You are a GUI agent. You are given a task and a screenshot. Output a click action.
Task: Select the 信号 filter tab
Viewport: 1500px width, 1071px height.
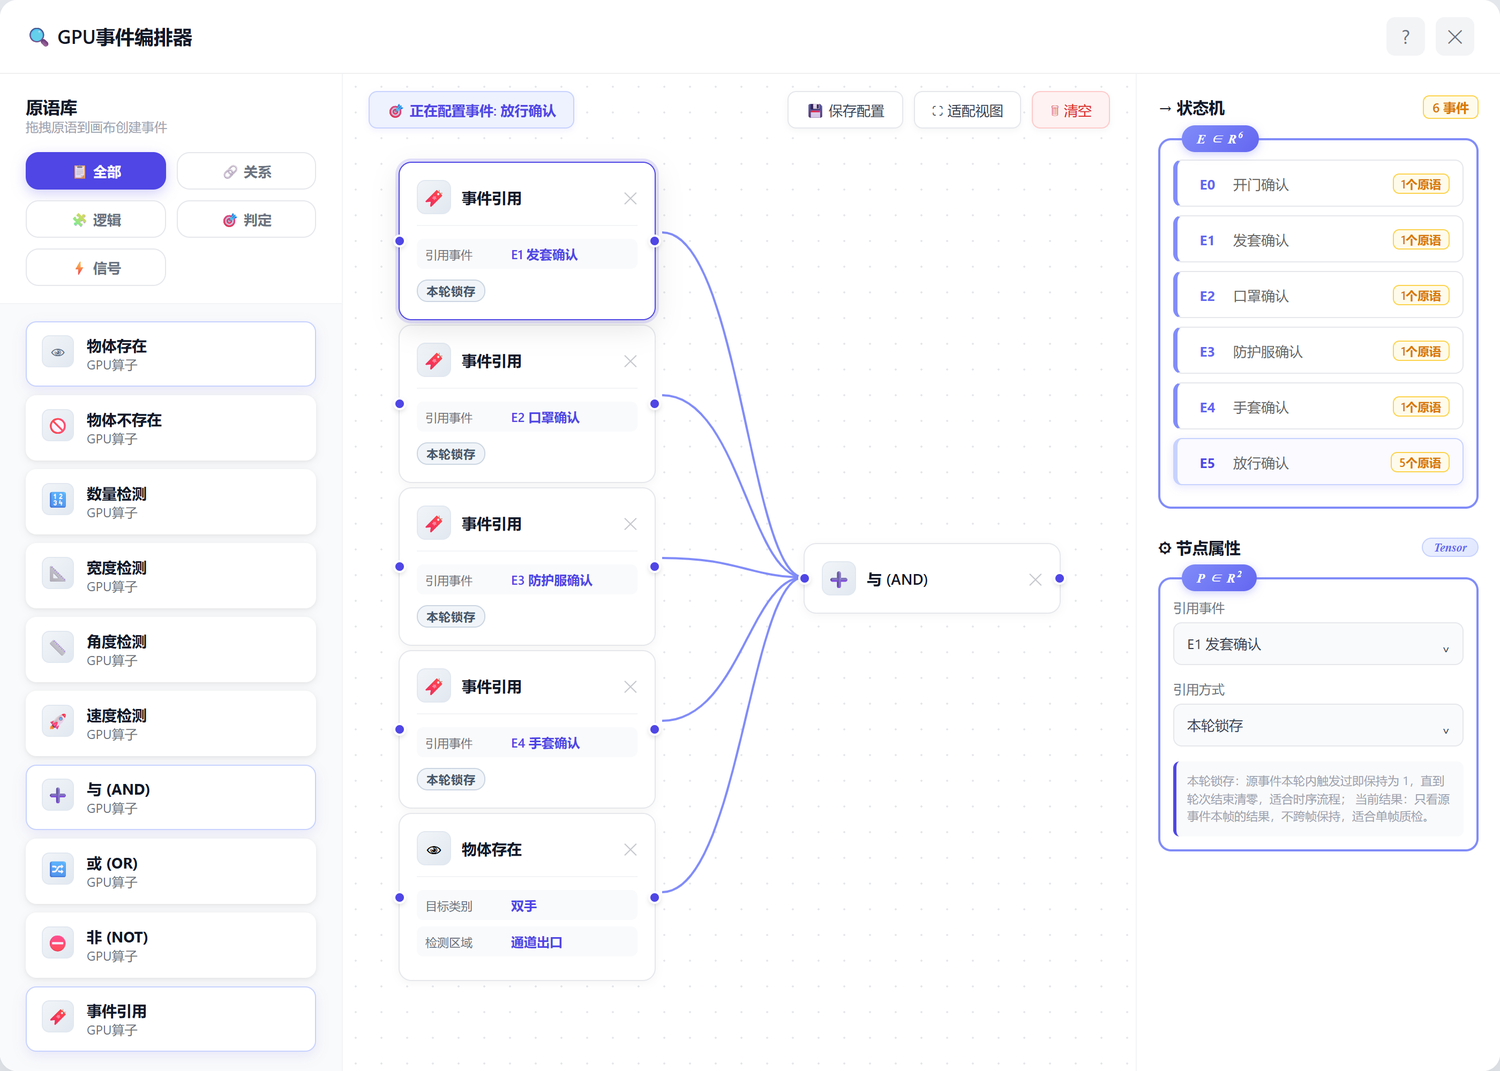96,267
